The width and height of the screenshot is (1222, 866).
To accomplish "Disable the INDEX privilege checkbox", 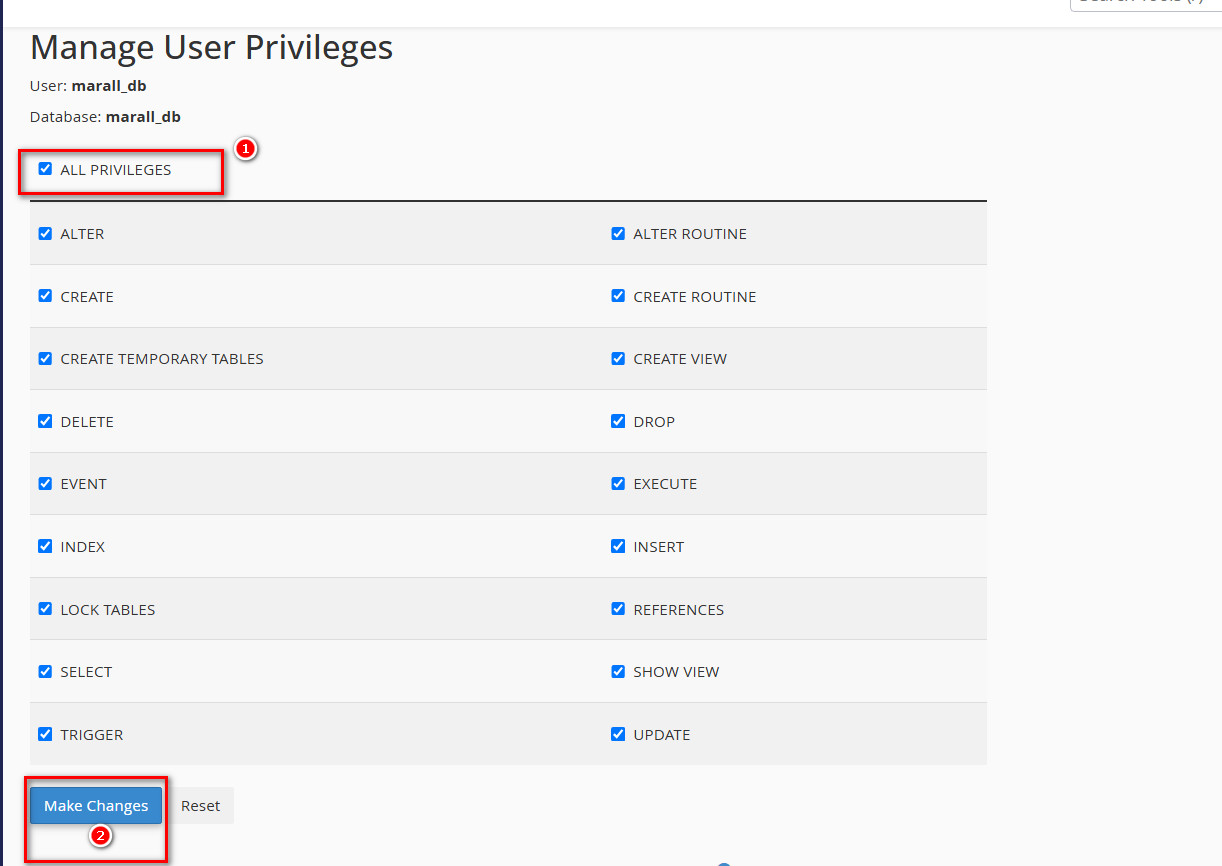I will point(45,546).
